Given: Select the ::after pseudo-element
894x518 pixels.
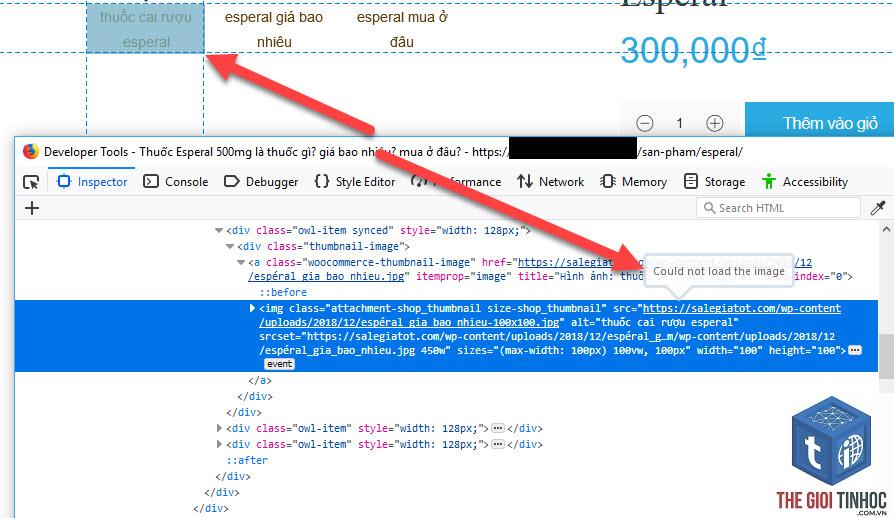Looking at the screenshot, I should 247,460.
